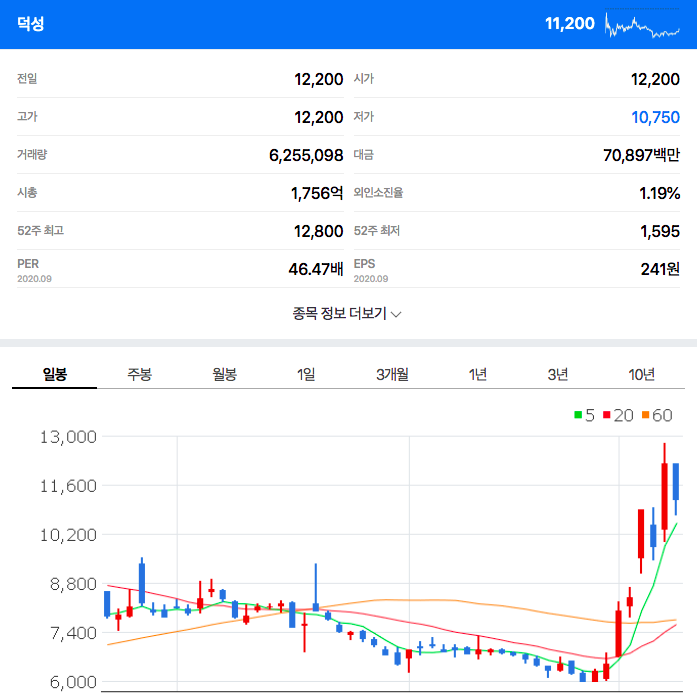Click the 대금 value 70,897백만
Viewport: 697px width, 696px height.
tap(641, 155)
